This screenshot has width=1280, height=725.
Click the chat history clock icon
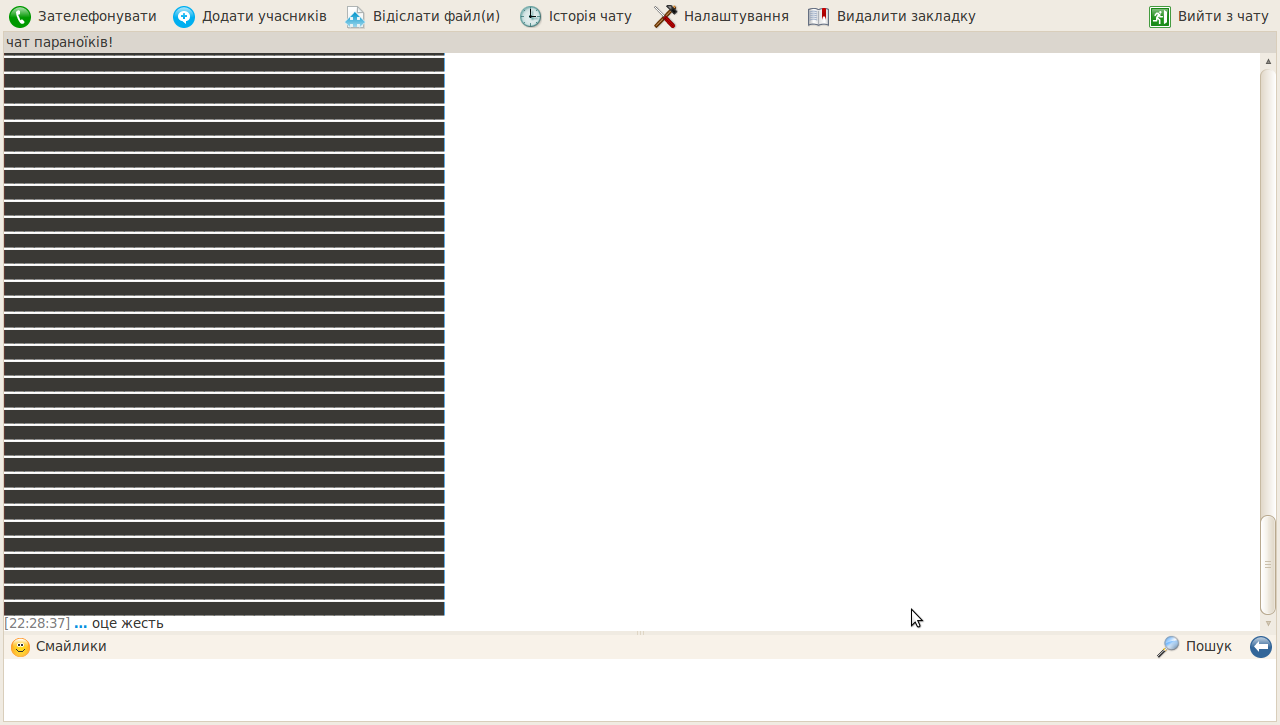pos(531,16)
